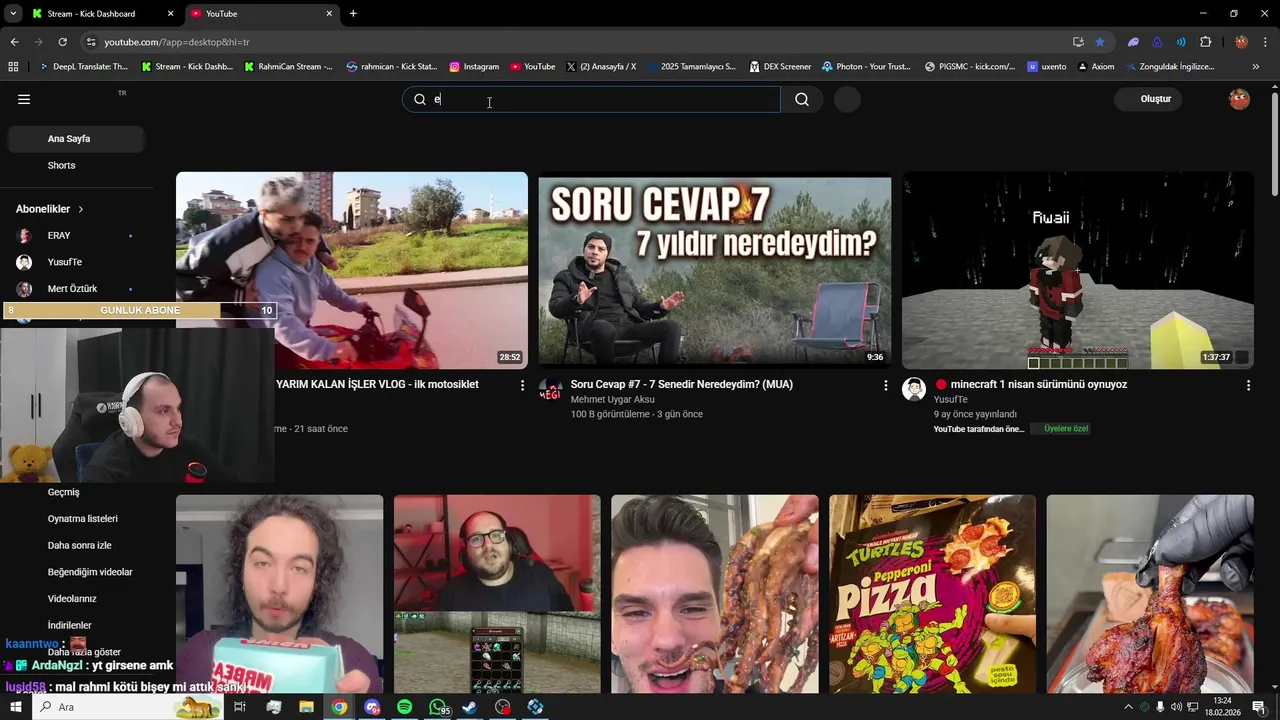The width and height of the screenshot is (1280, 720).
Task: Open Geçmiş history in sidebar
Action: [63, 492]
